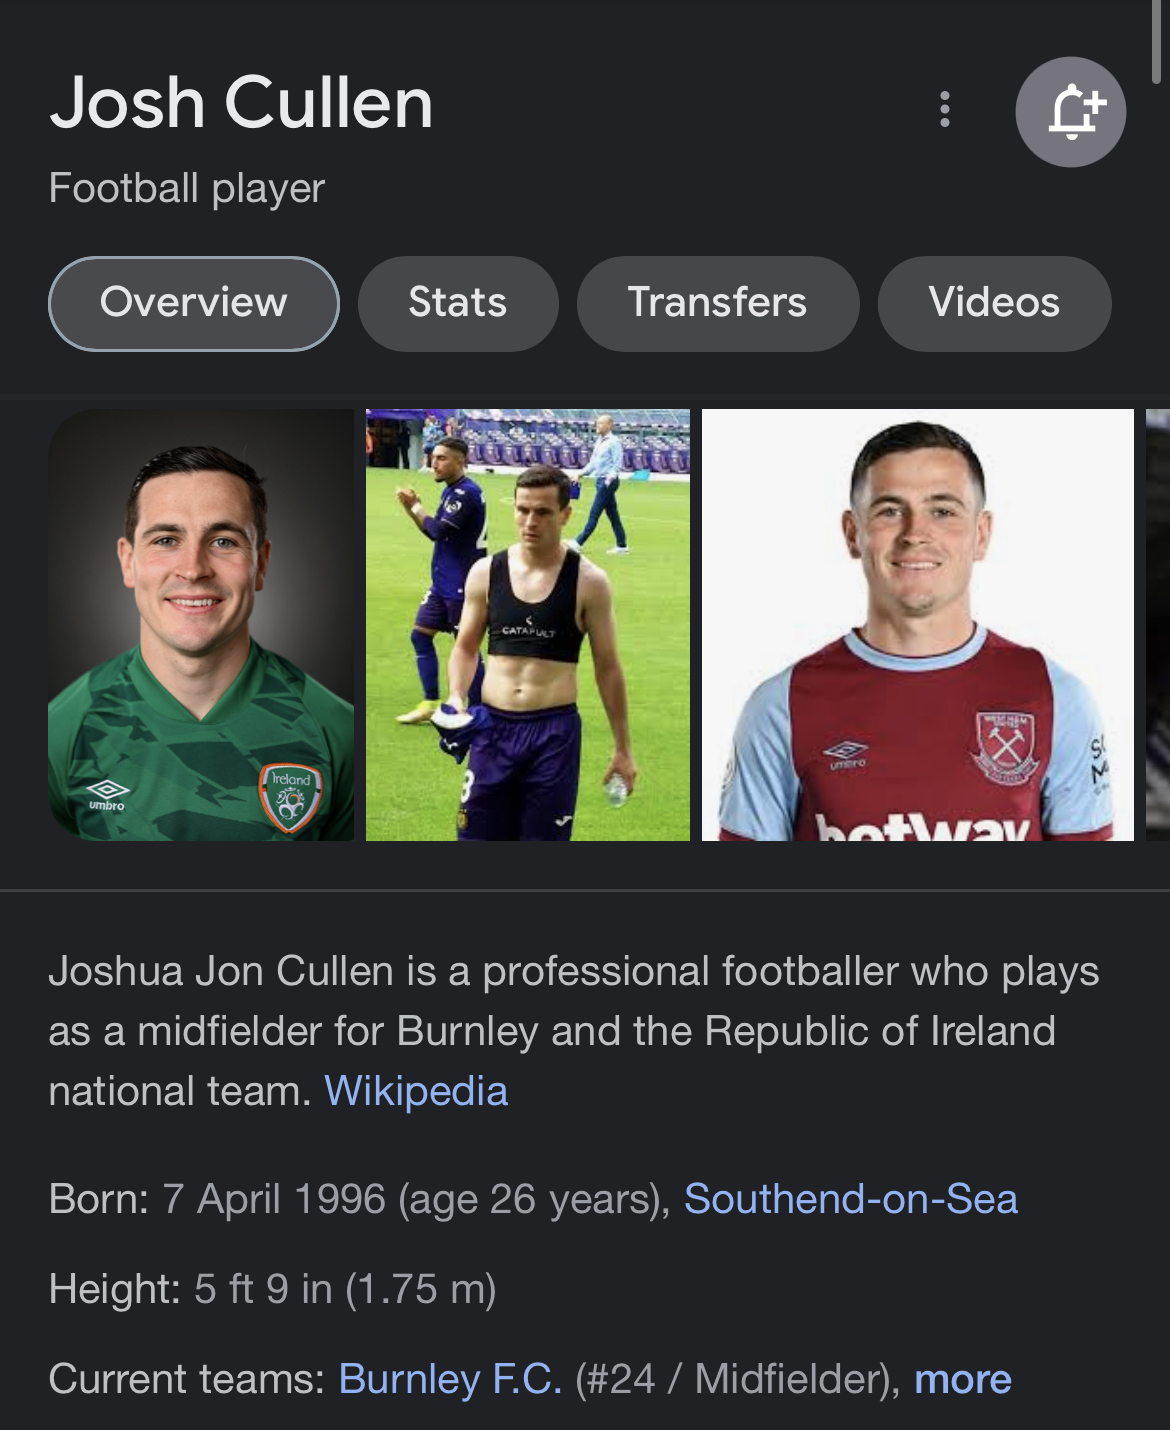Go to the Videos tab

click(x=994, y=303)
